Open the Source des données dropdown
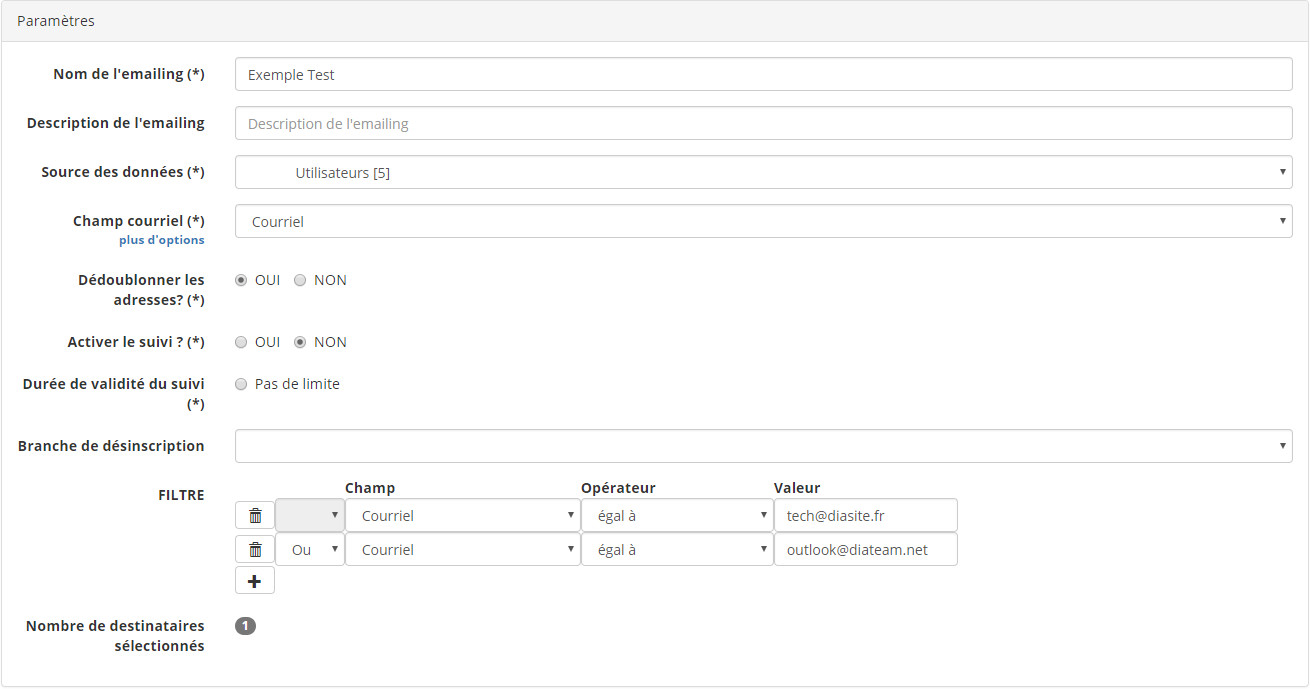1310x689 pixels. point(763,172)
